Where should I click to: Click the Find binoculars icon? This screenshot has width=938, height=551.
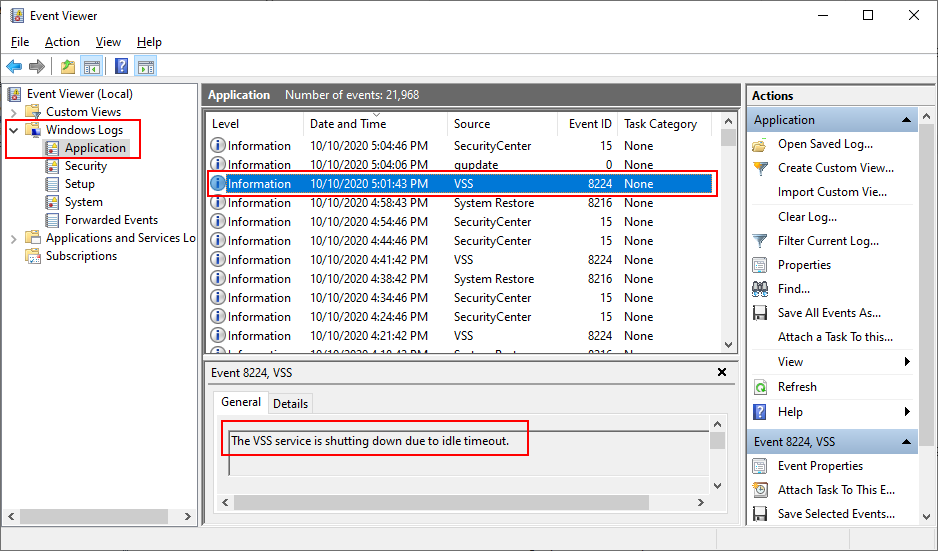(760, 288)
